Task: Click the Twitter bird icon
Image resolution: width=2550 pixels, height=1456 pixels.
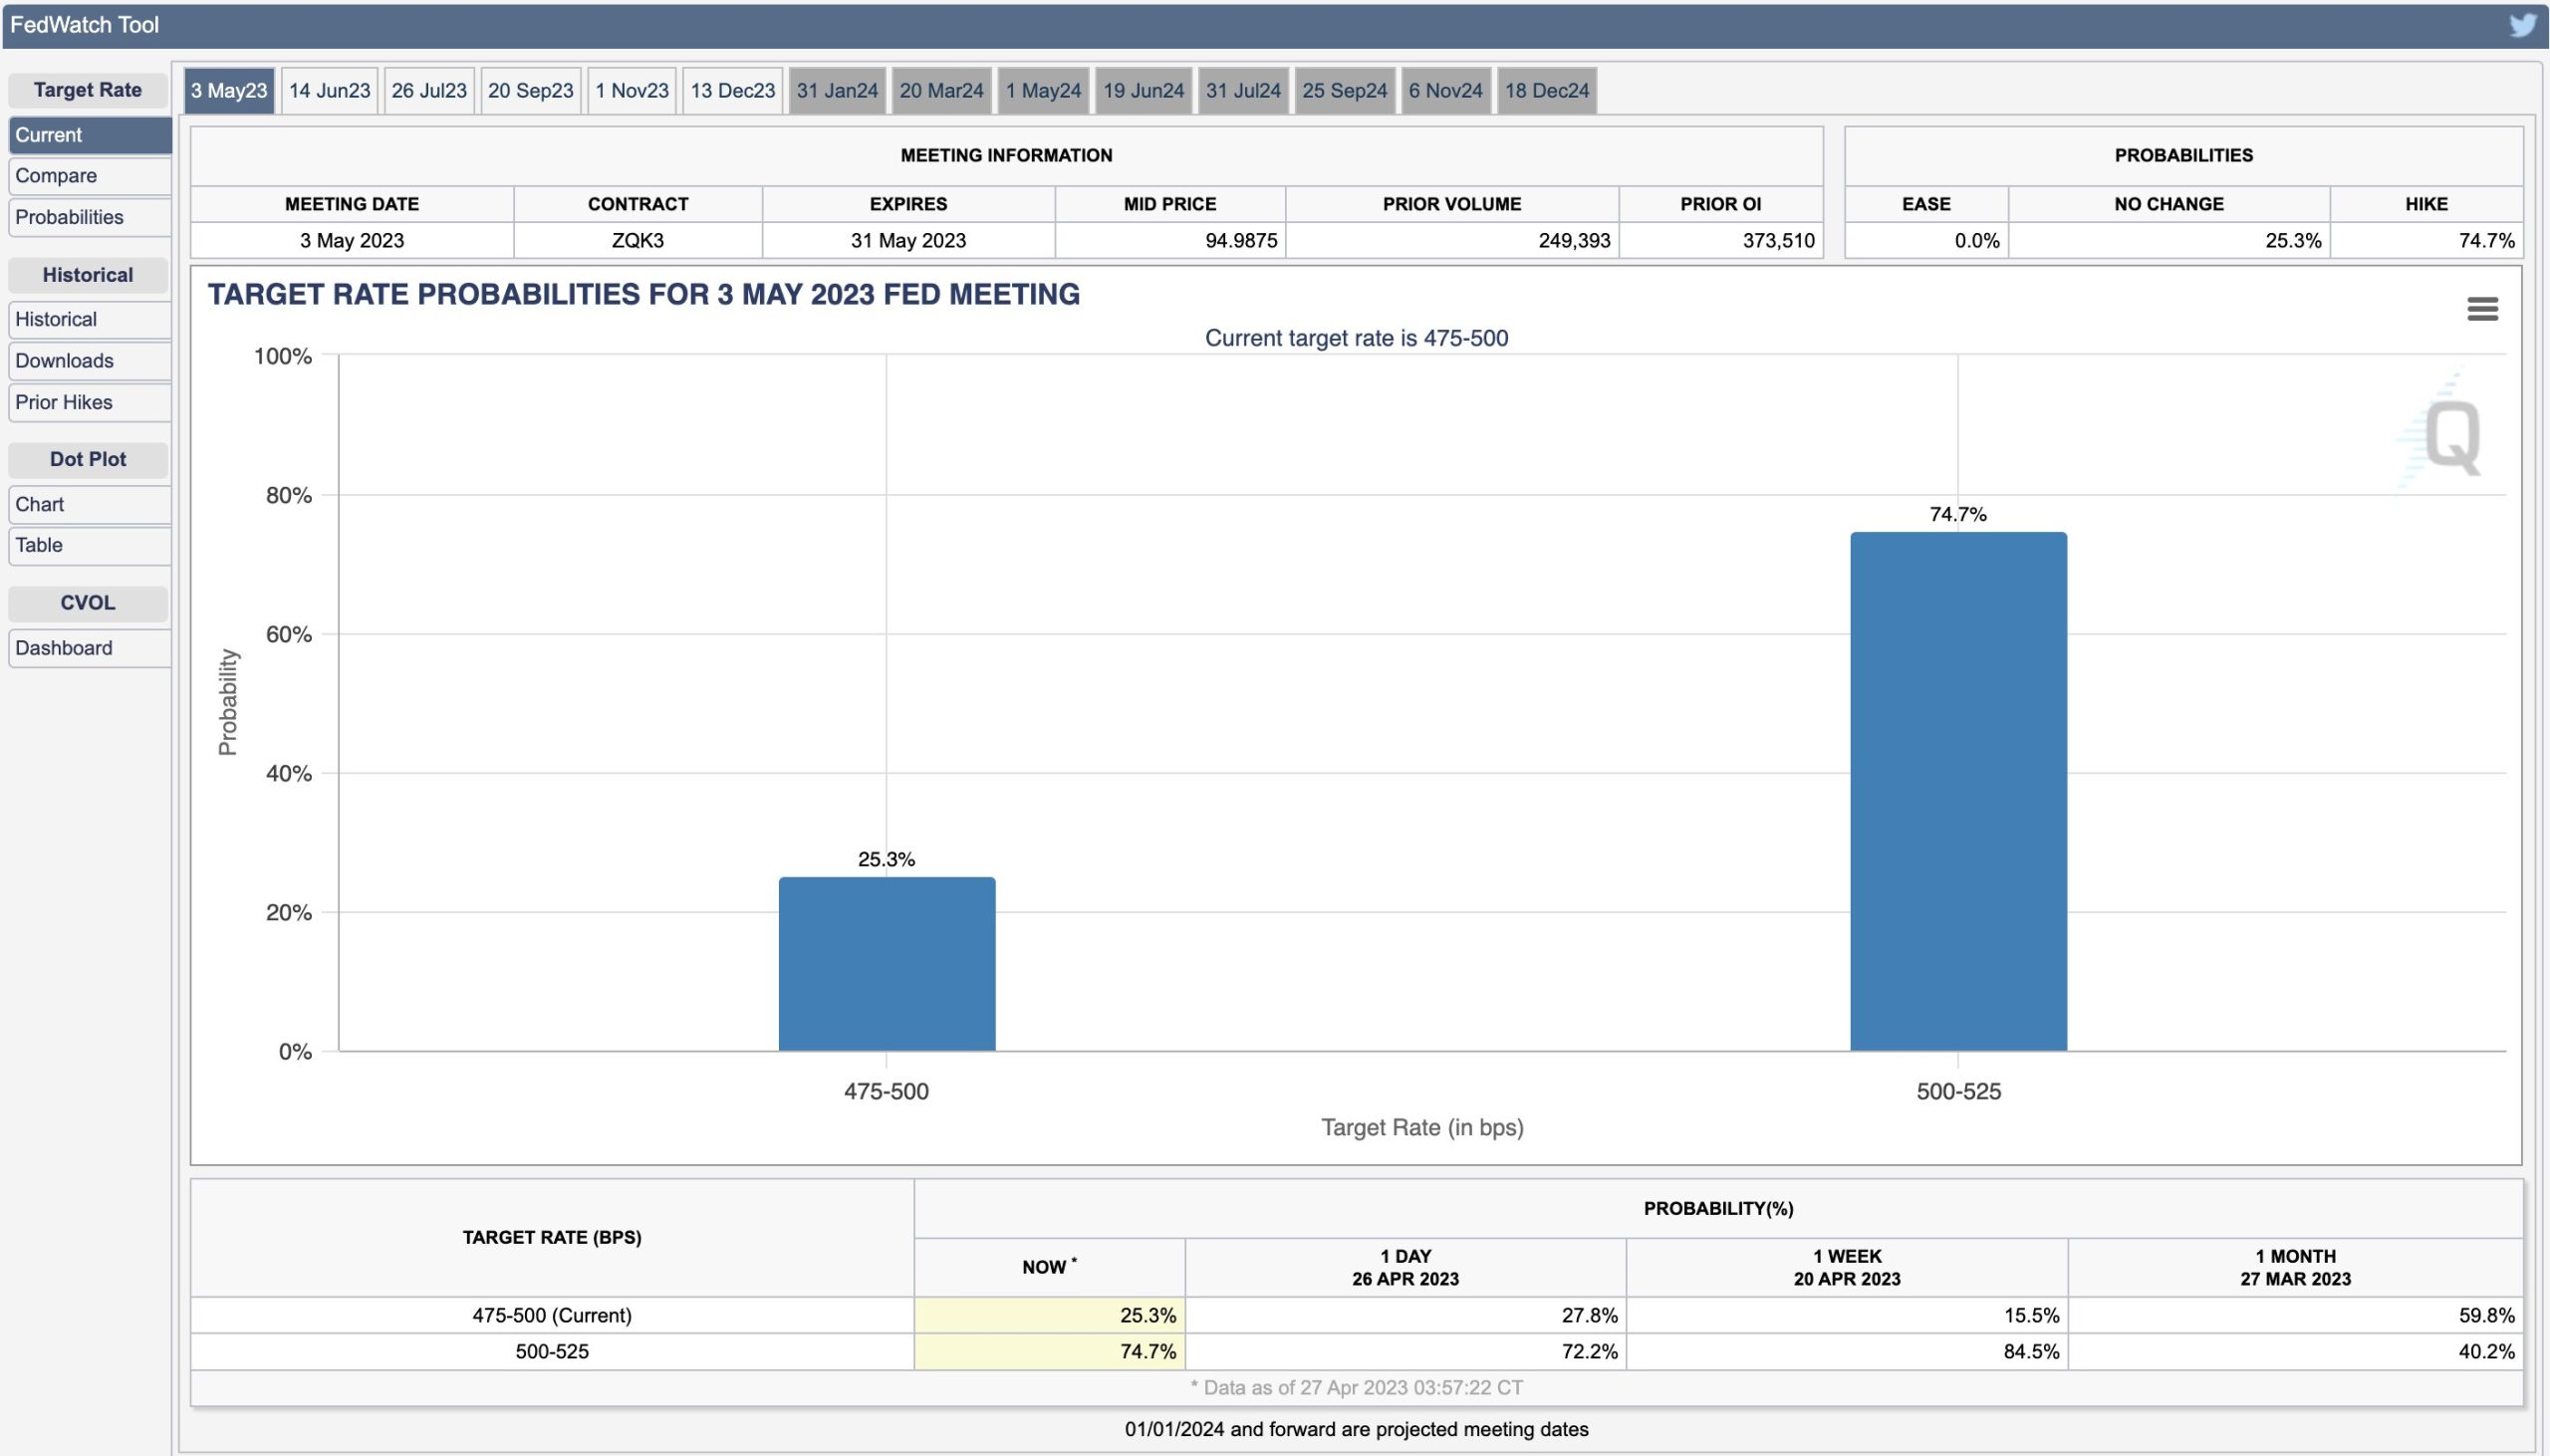Action: tap(2522, 24)
